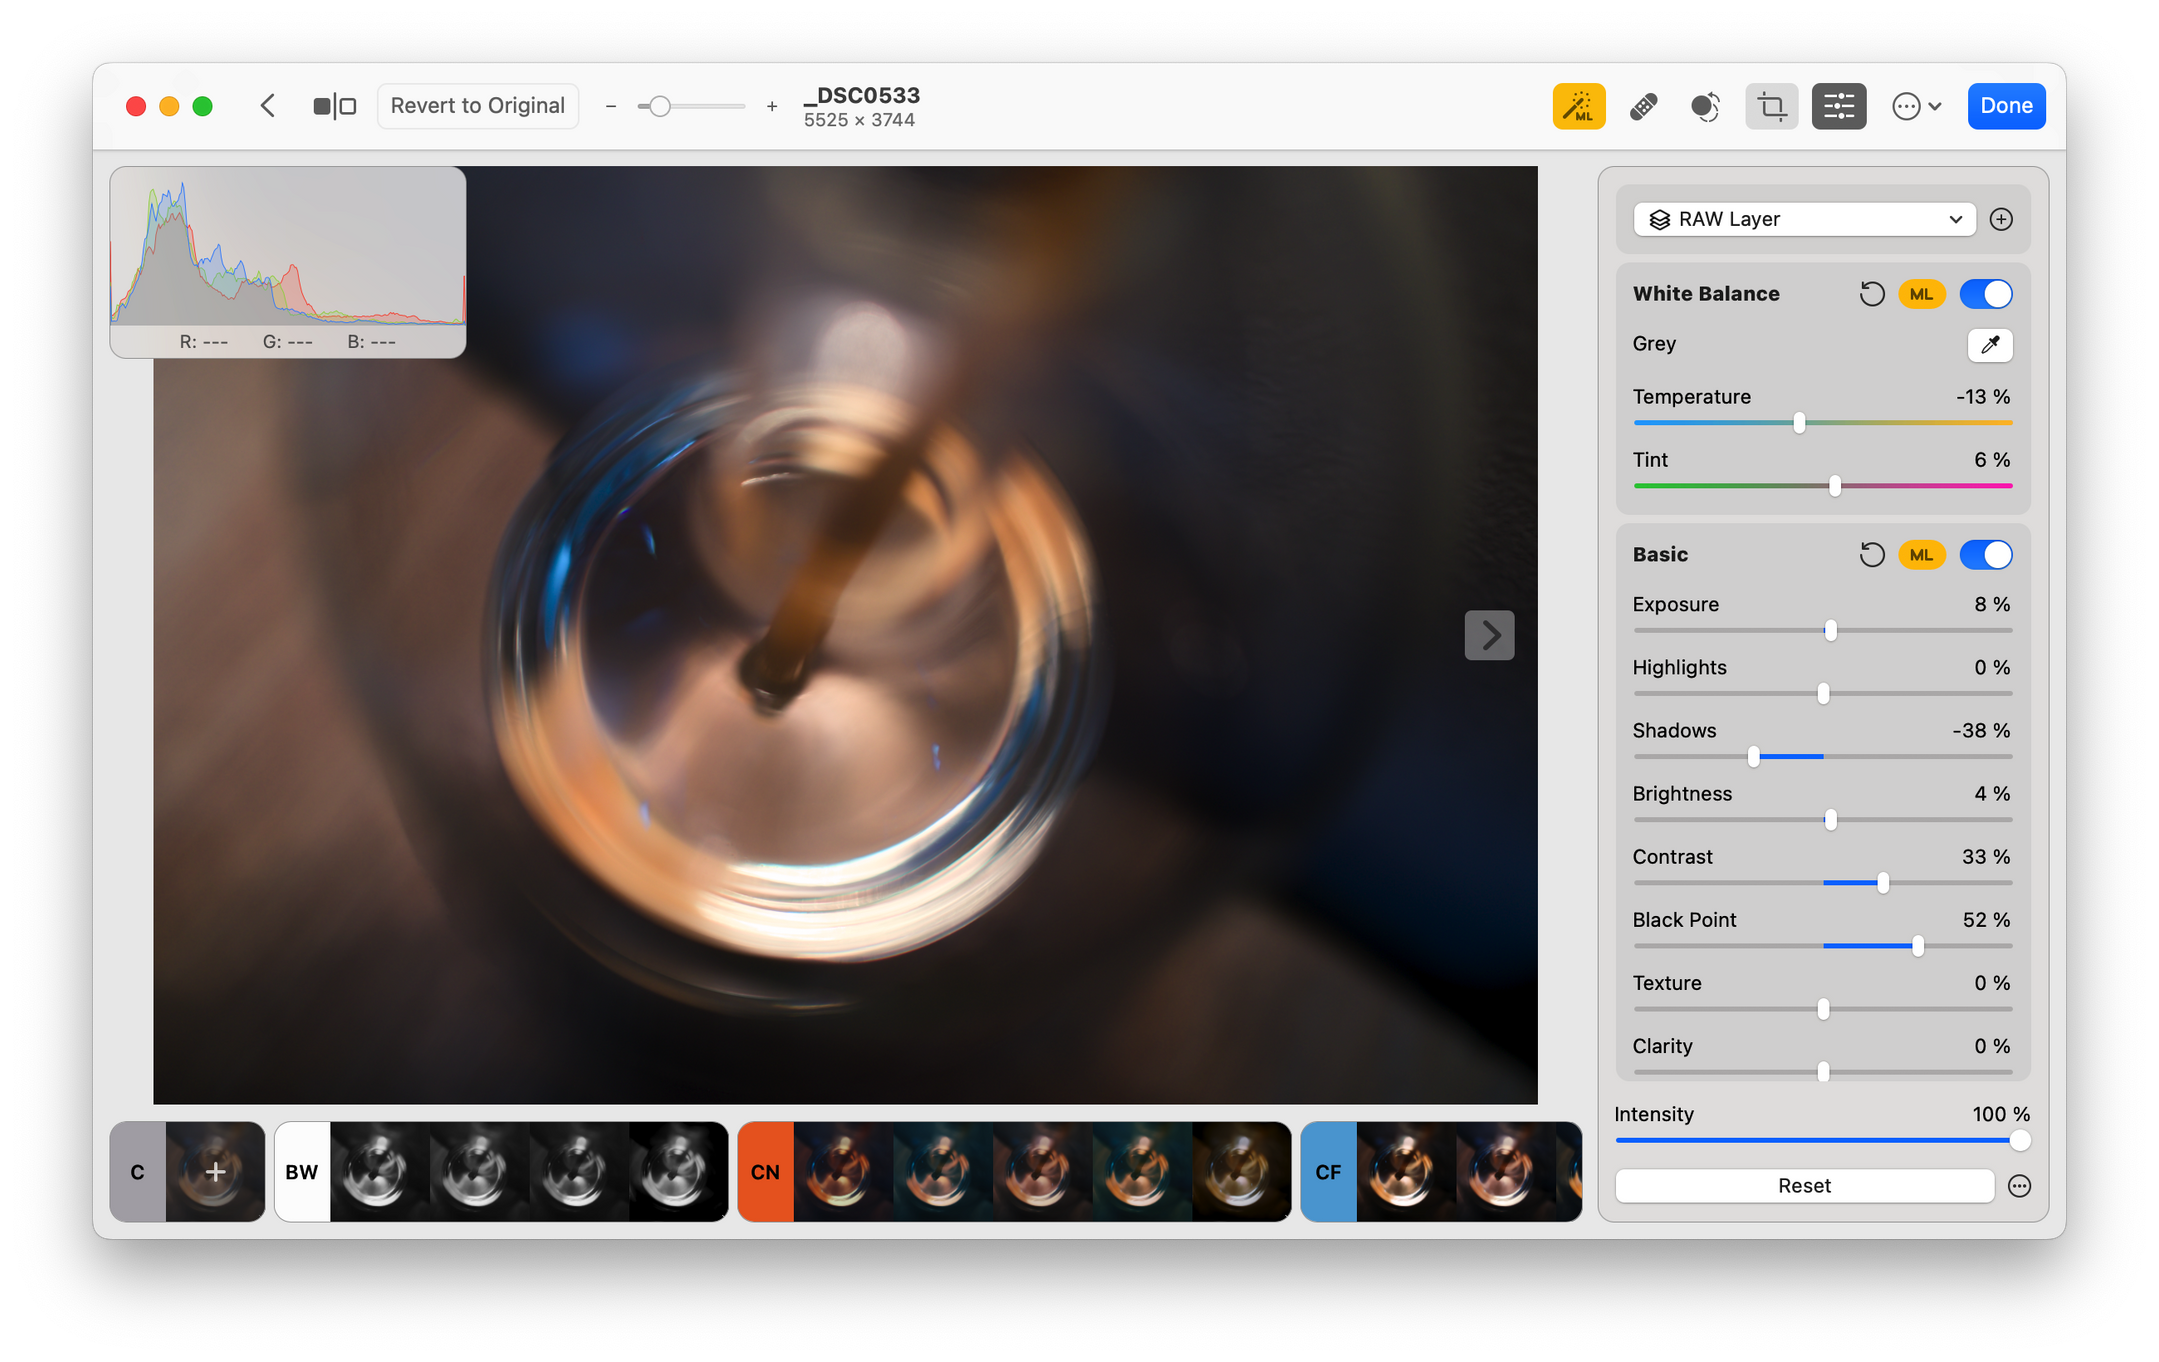Screen dimensions: 2159x1362
Task: Click the Black Point value 52 %
Action: pyautogui.click(x=1986, y=920)
